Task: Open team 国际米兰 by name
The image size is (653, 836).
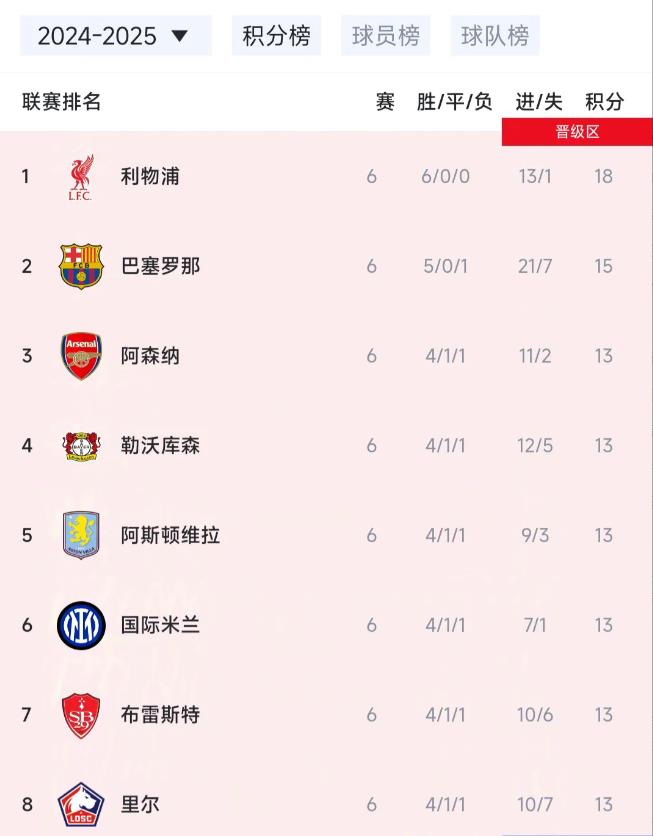Action: coord(160,625)
